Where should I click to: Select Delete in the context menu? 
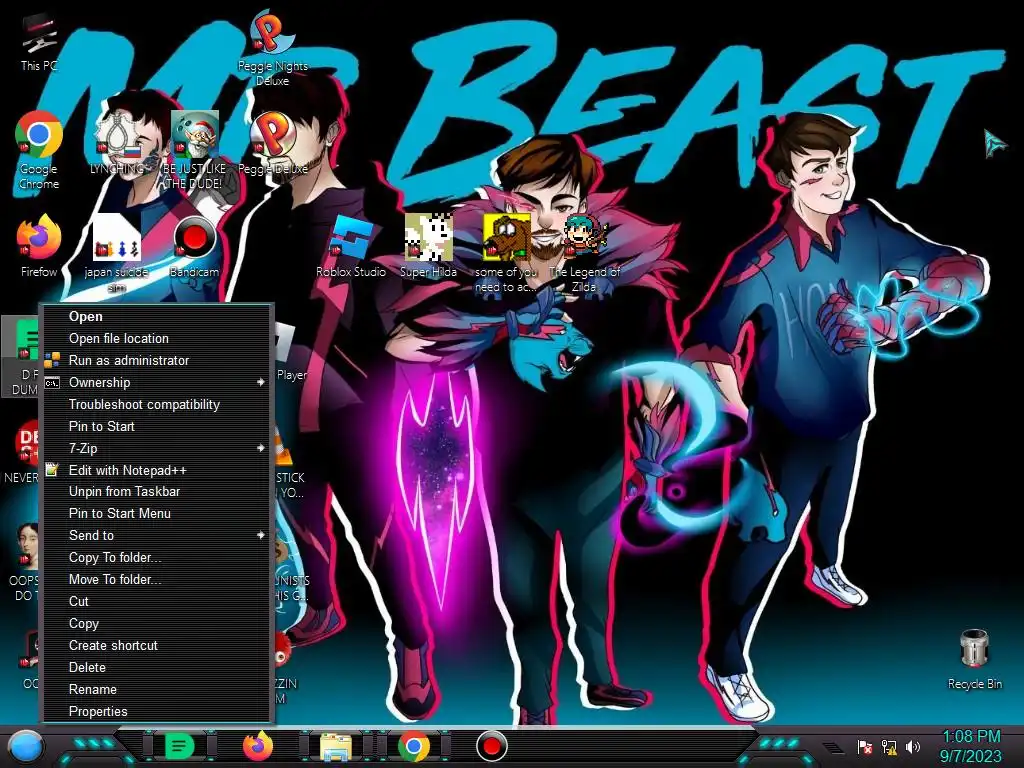(x=156, y=667)
